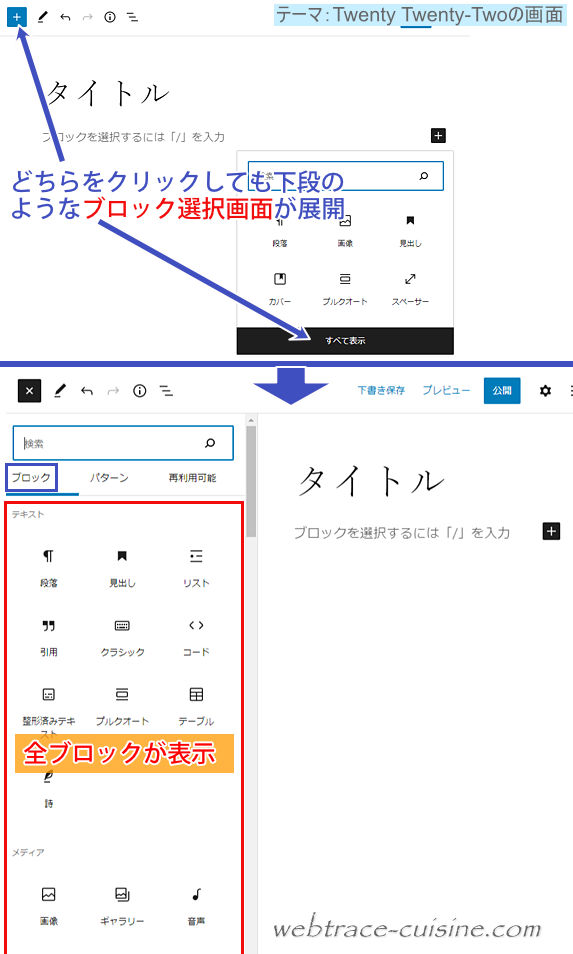
Task: Click redo arrow in the lower toolbar
Action: point(113,391)
